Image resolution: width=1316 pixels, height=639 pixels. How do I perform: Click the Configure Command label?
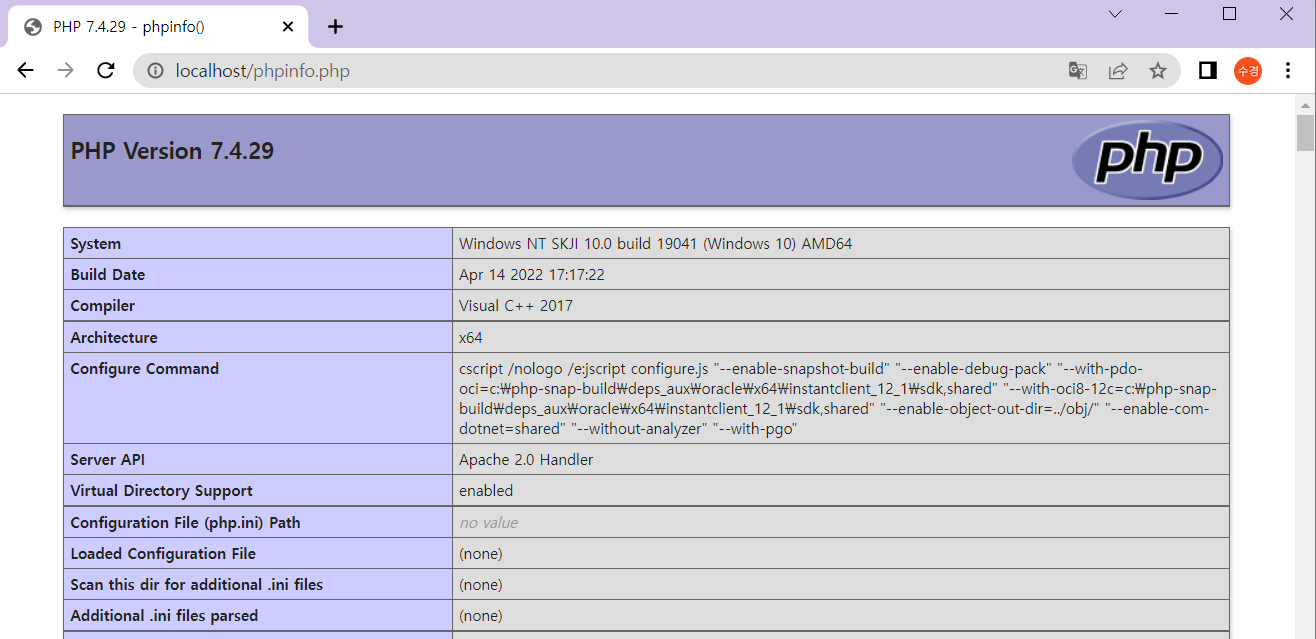(145, 369)
